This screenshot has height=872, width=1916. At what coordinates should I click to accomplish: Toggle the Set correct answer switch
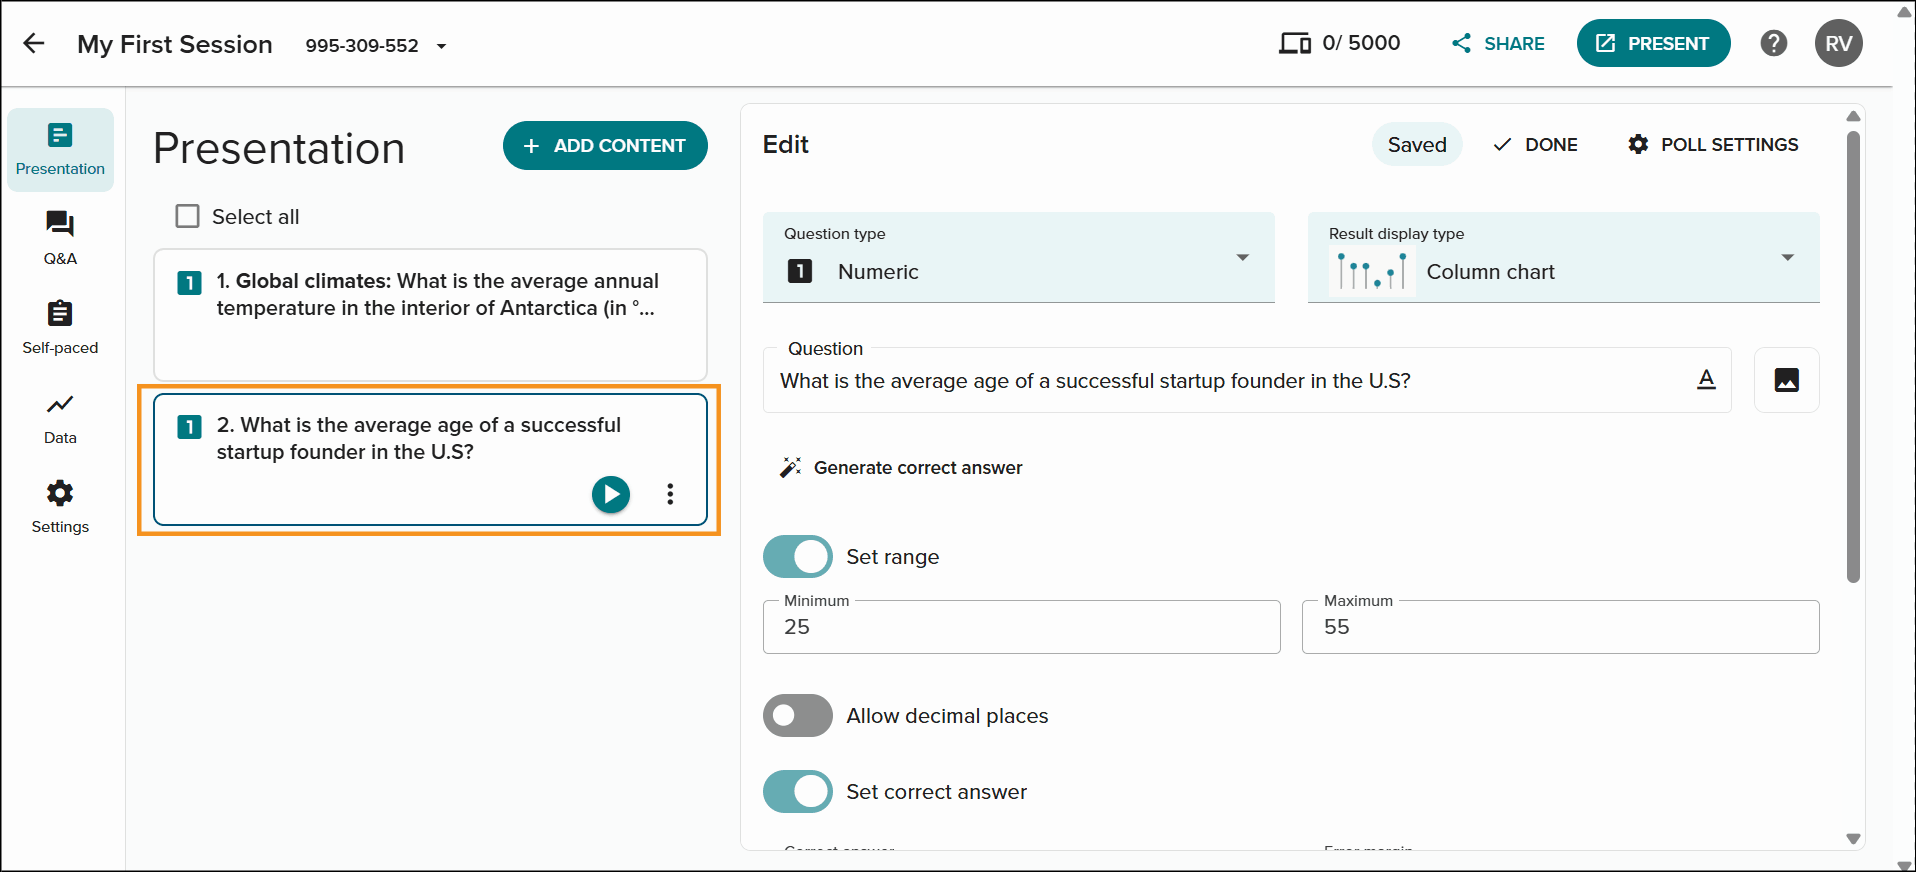click(x=797, y=792)
